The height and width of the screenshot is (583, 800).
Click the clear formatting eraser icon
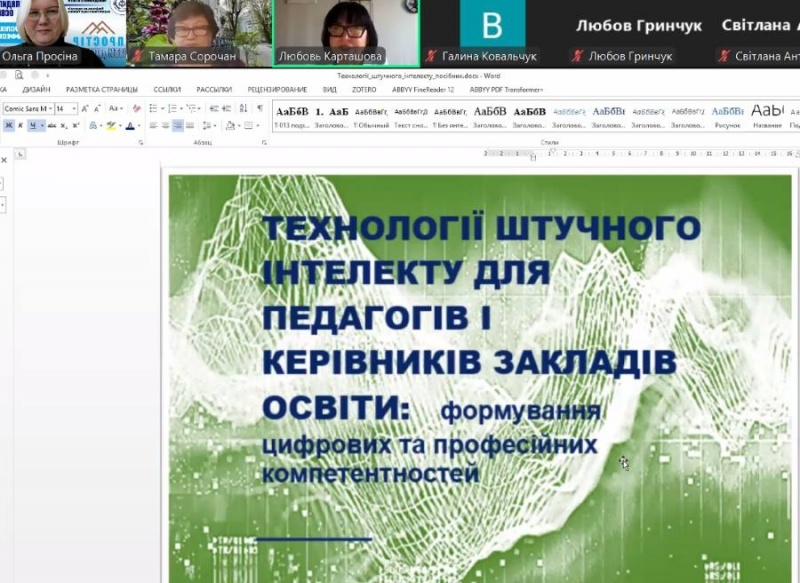pyautogui.click(x=136, y=108)
